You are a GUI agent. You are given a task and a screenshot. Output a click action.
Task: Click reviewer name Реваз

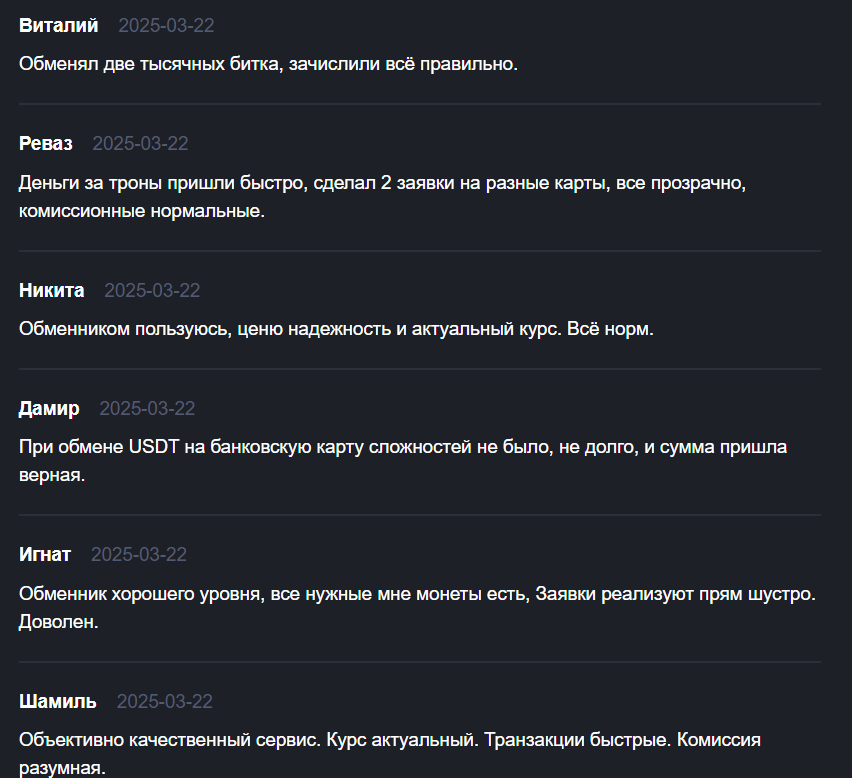46,143
